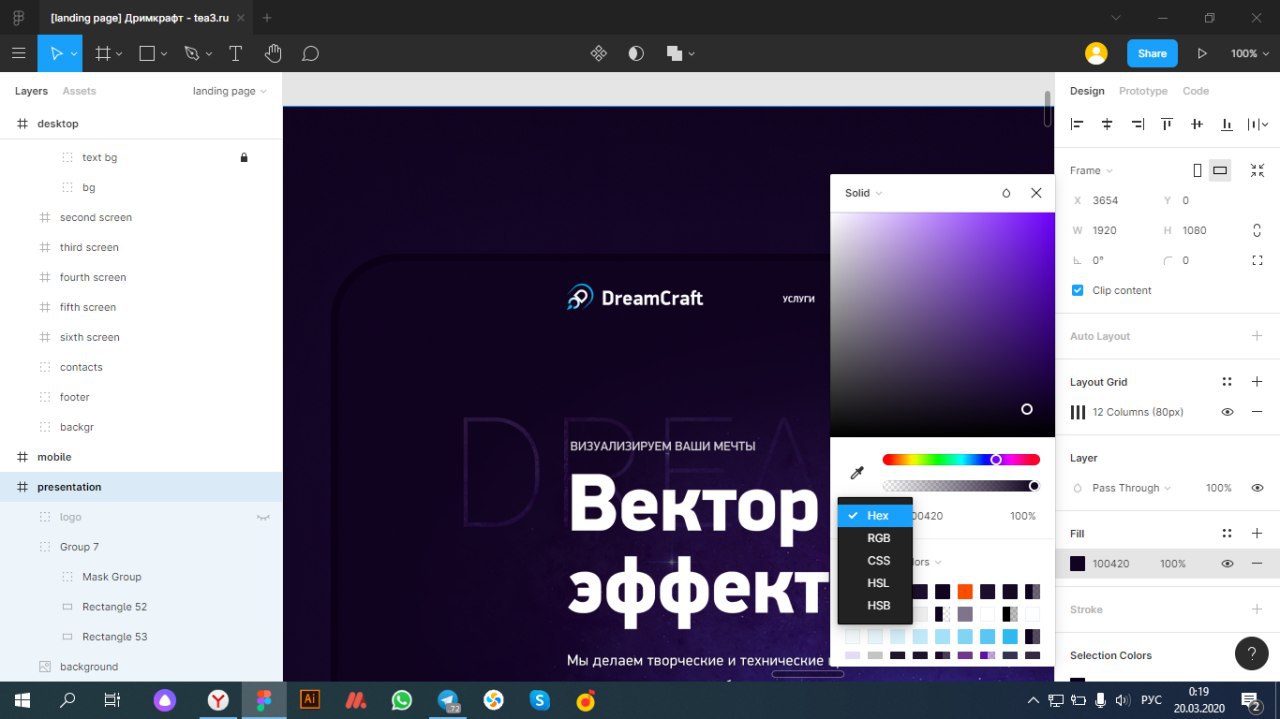Open the Help question mark button

point(1252,653)
